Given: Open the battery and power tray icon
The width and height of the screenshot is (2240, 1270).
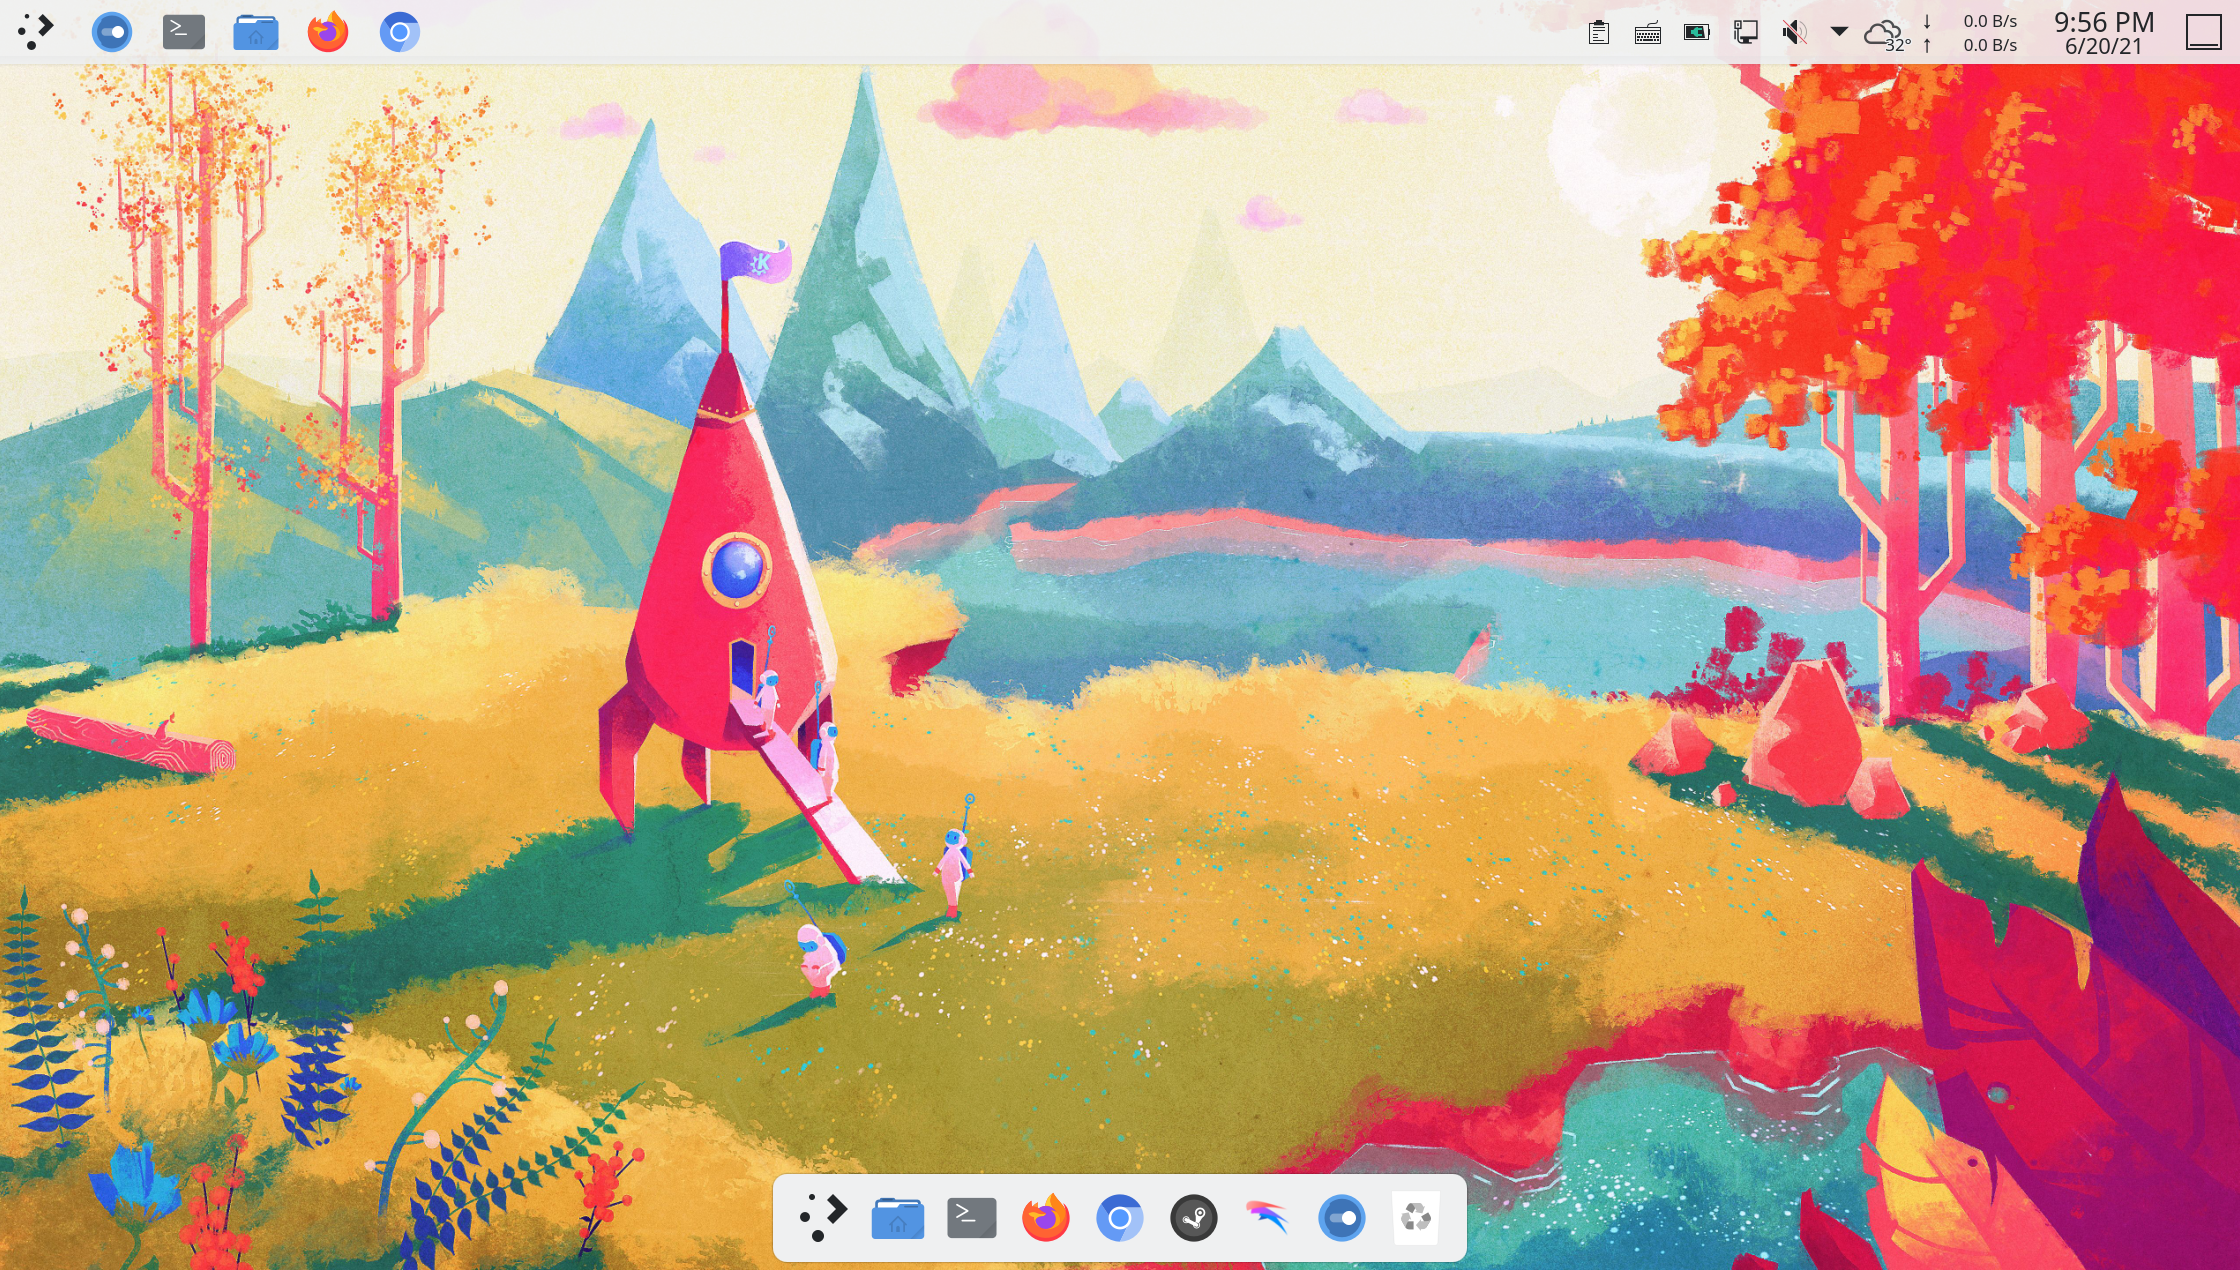Looking at the screenshot, I should (x=1697, y=32).
